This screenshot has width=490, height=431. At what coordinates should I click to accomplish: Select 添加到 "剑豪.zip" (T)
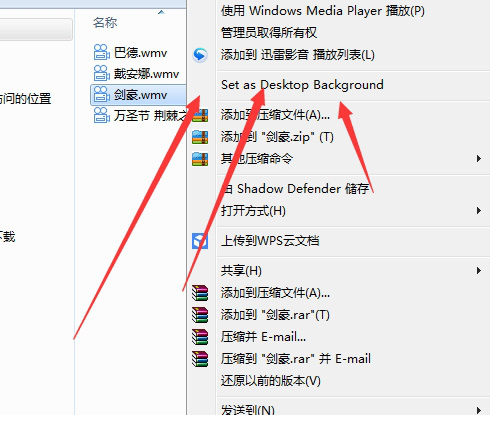(x=277, y=137)
